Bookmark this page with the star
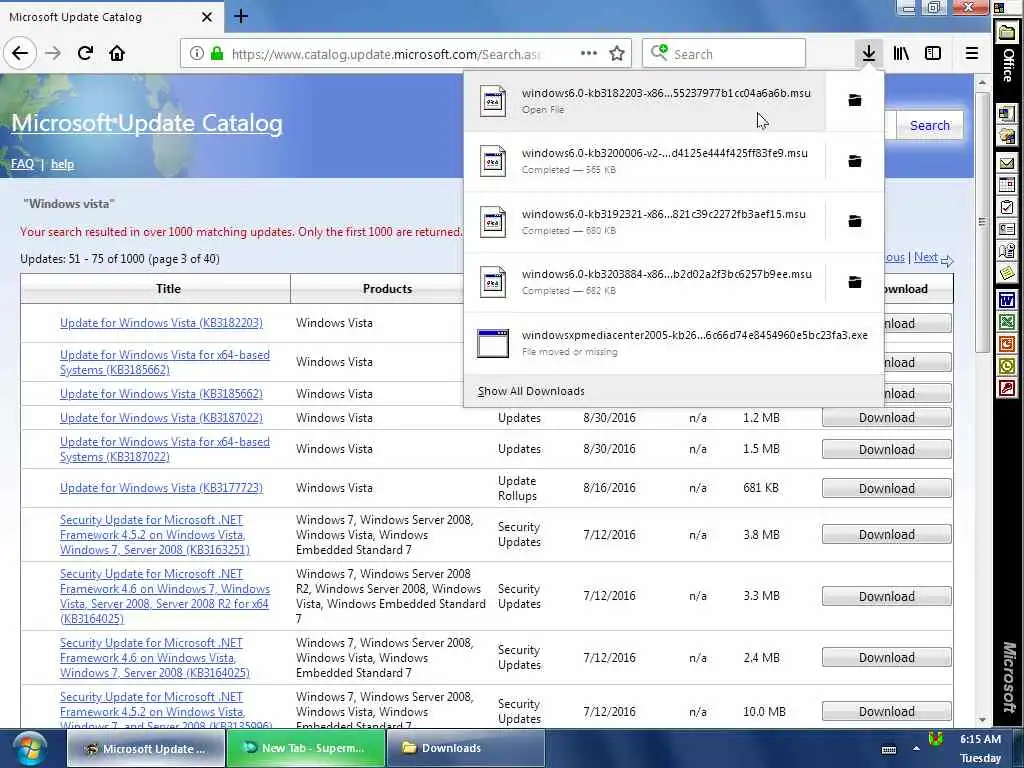The width and height of the screenshot is (1024, 768). [616, 54]
